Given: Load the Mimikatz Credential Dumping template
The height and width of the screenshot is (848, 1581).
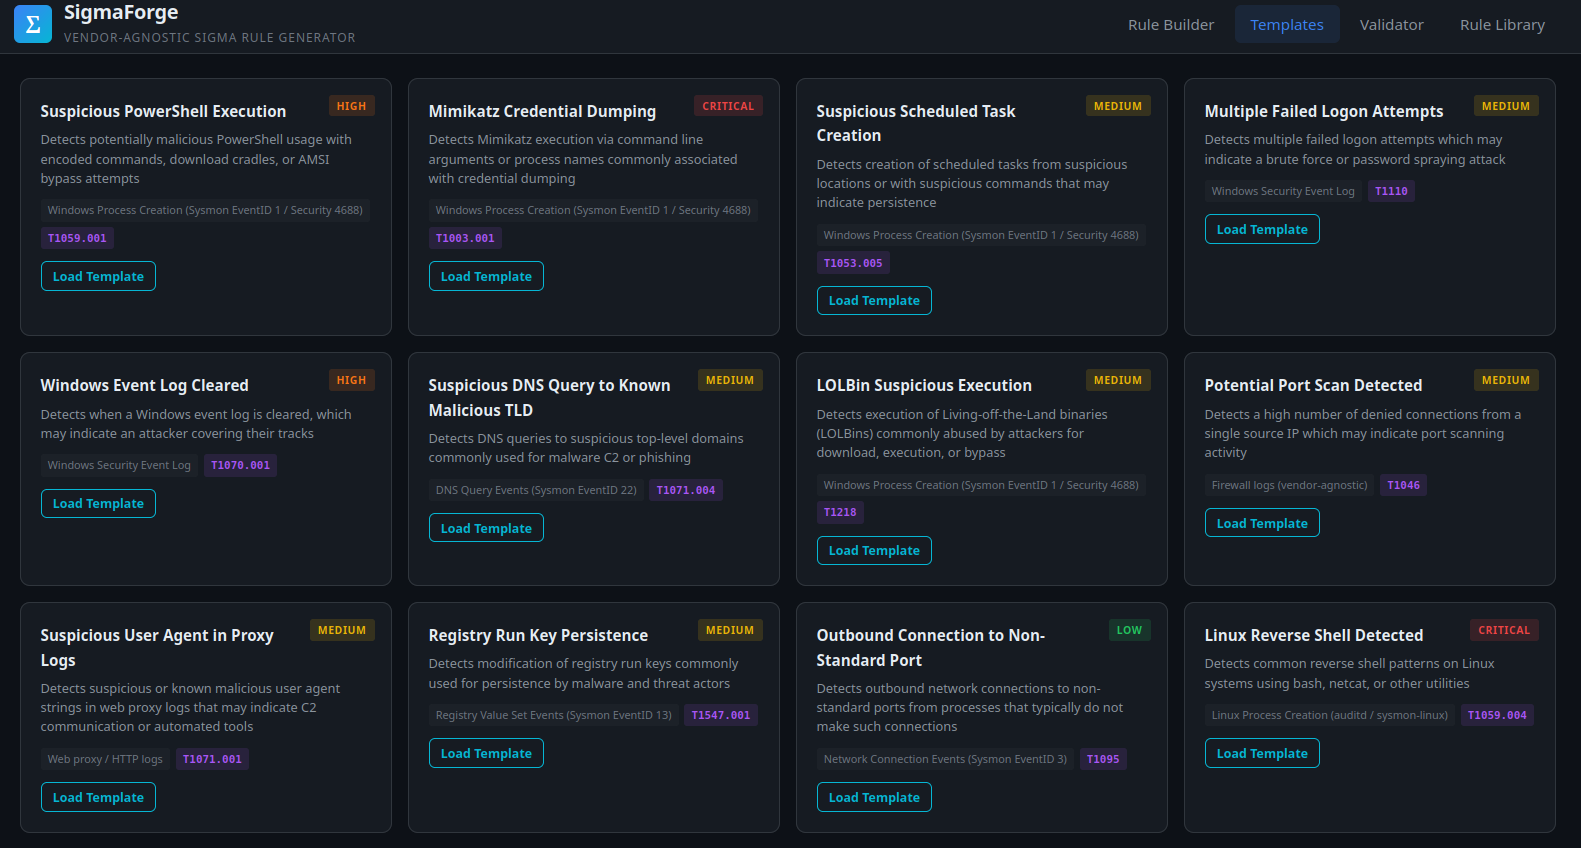Looking at the screenshot, I should 486,277.
